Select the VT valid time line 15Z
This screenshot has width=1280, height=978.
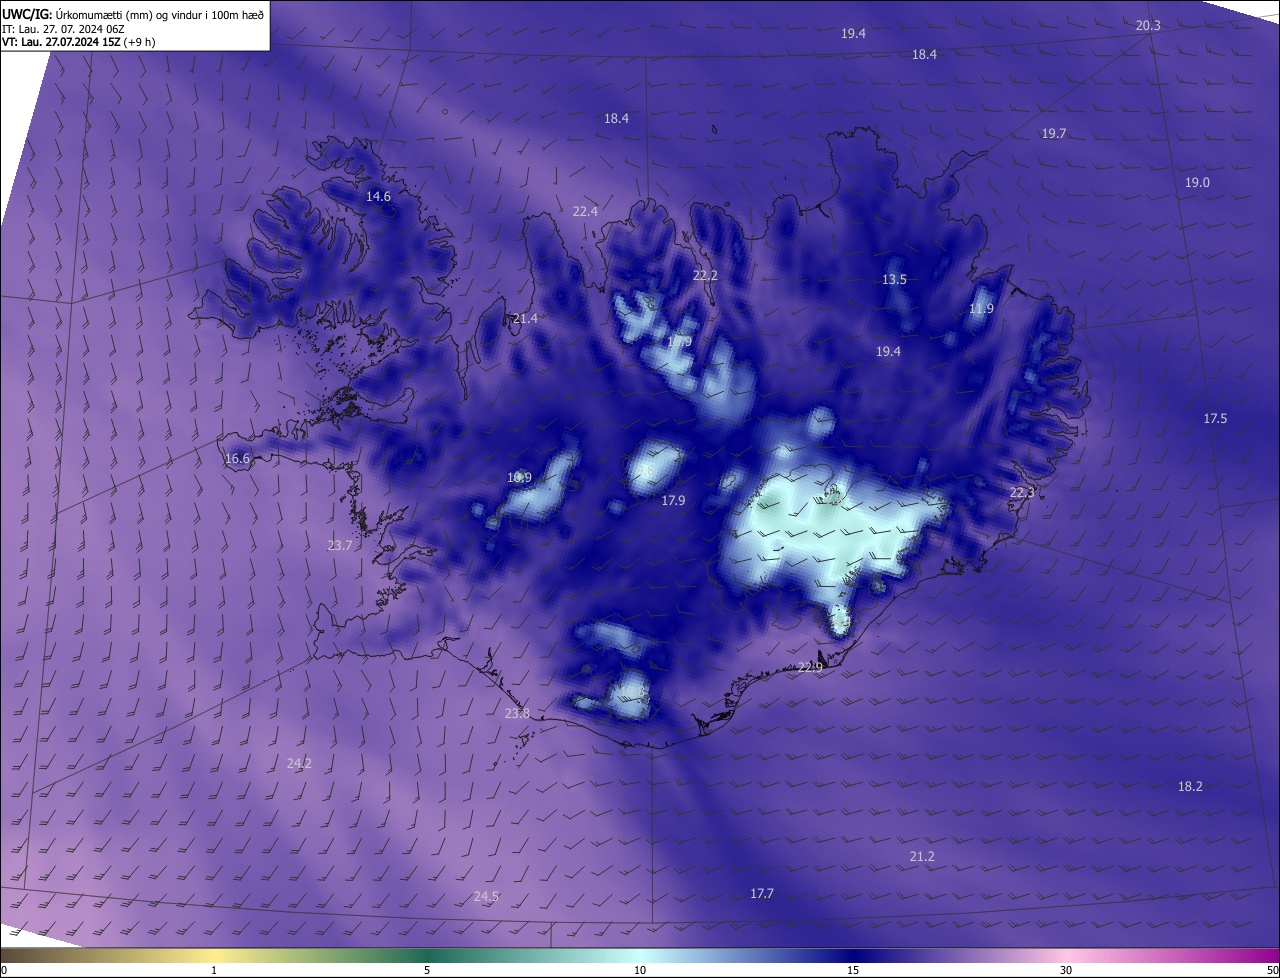click(78, 42)
